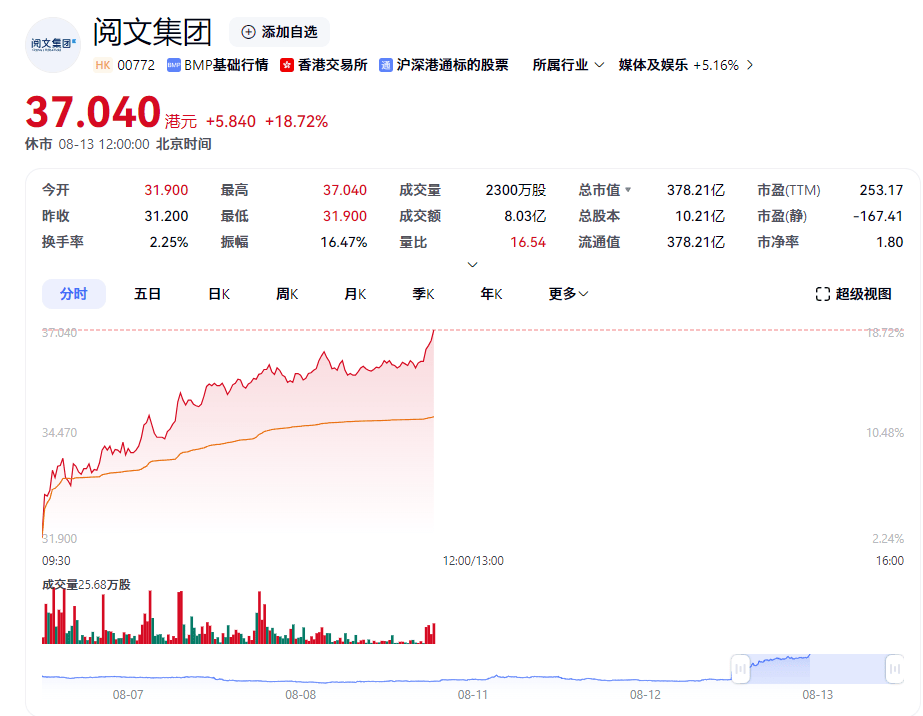Click the +5.840 price change value
This screenshot has width=923, height=716.
point(230,121)
